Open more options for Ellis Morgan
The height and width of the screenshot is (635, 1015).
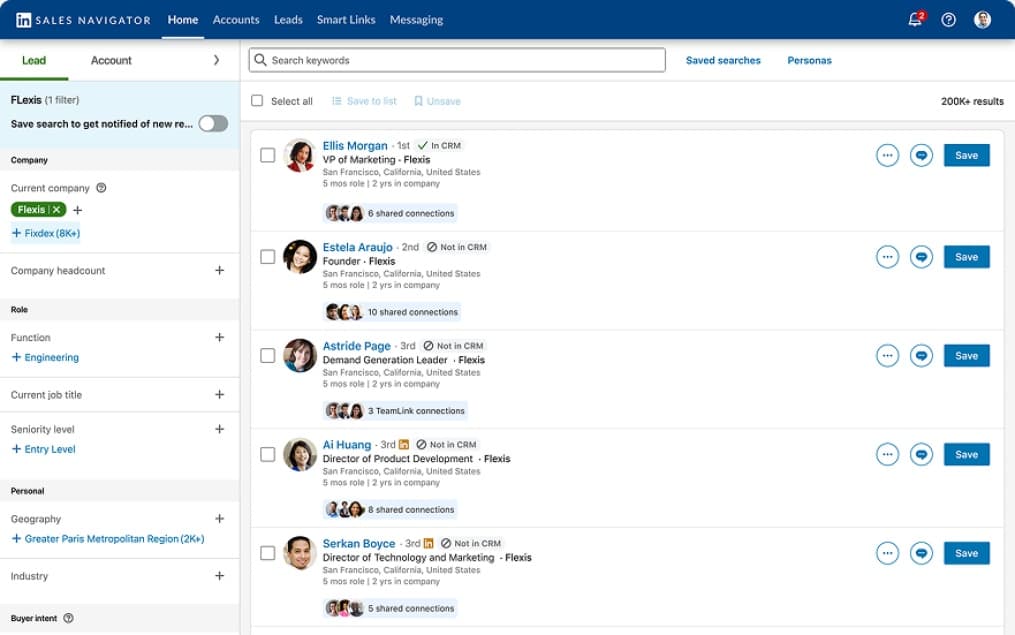click(x=887, y=155)
